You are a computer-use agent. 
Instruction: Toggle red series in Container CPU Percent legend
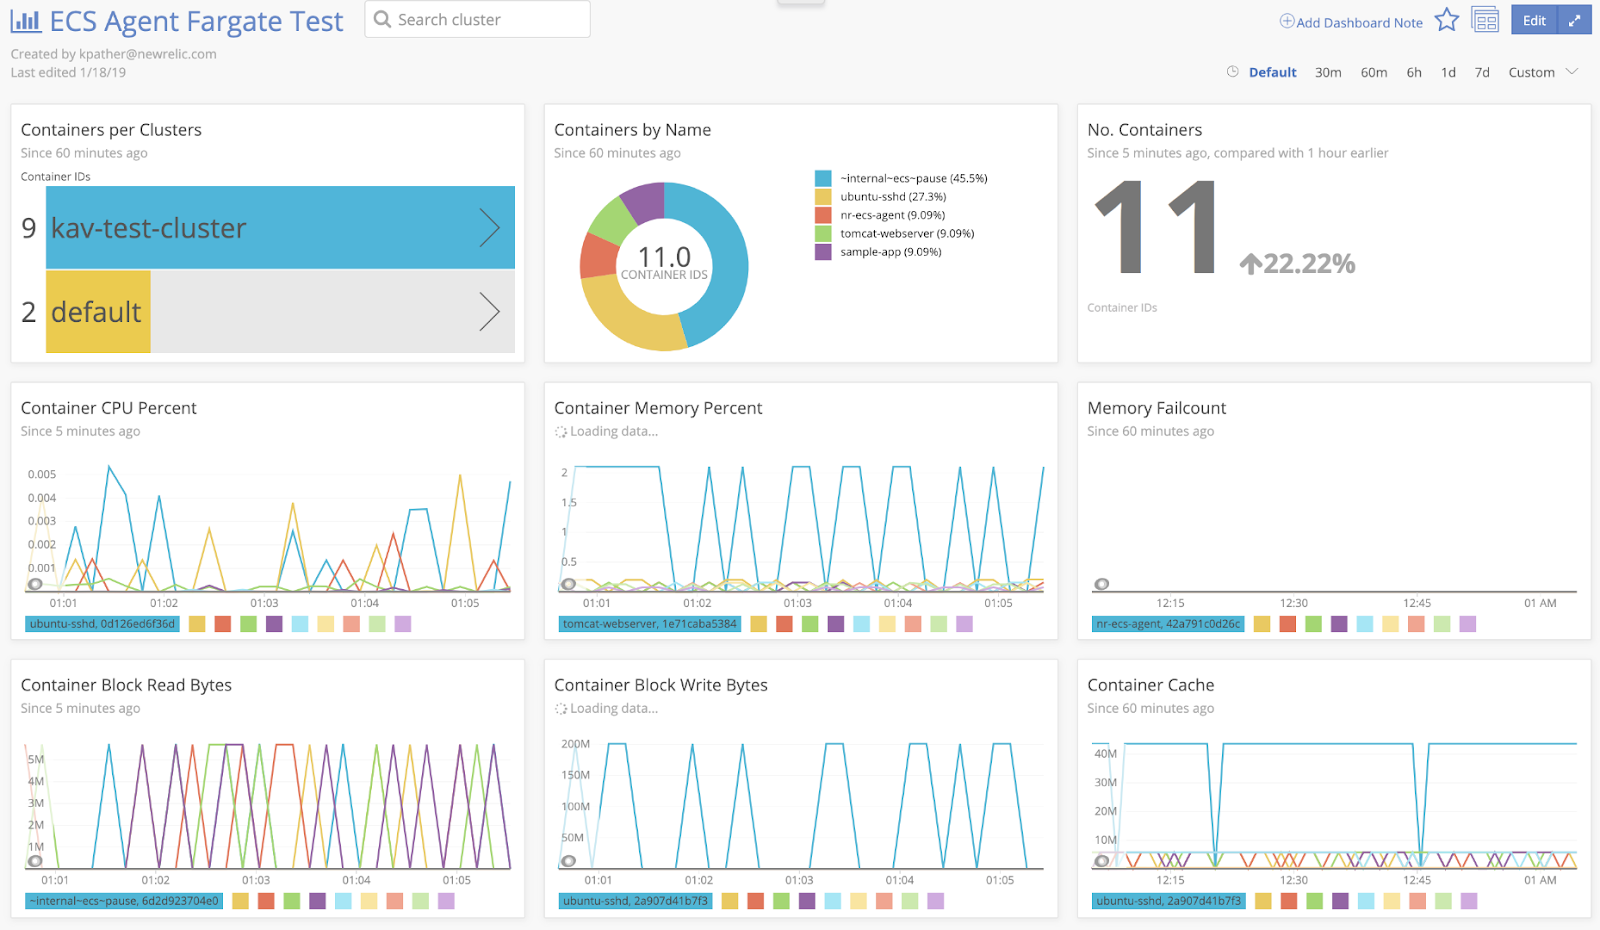tap(223, 624)
